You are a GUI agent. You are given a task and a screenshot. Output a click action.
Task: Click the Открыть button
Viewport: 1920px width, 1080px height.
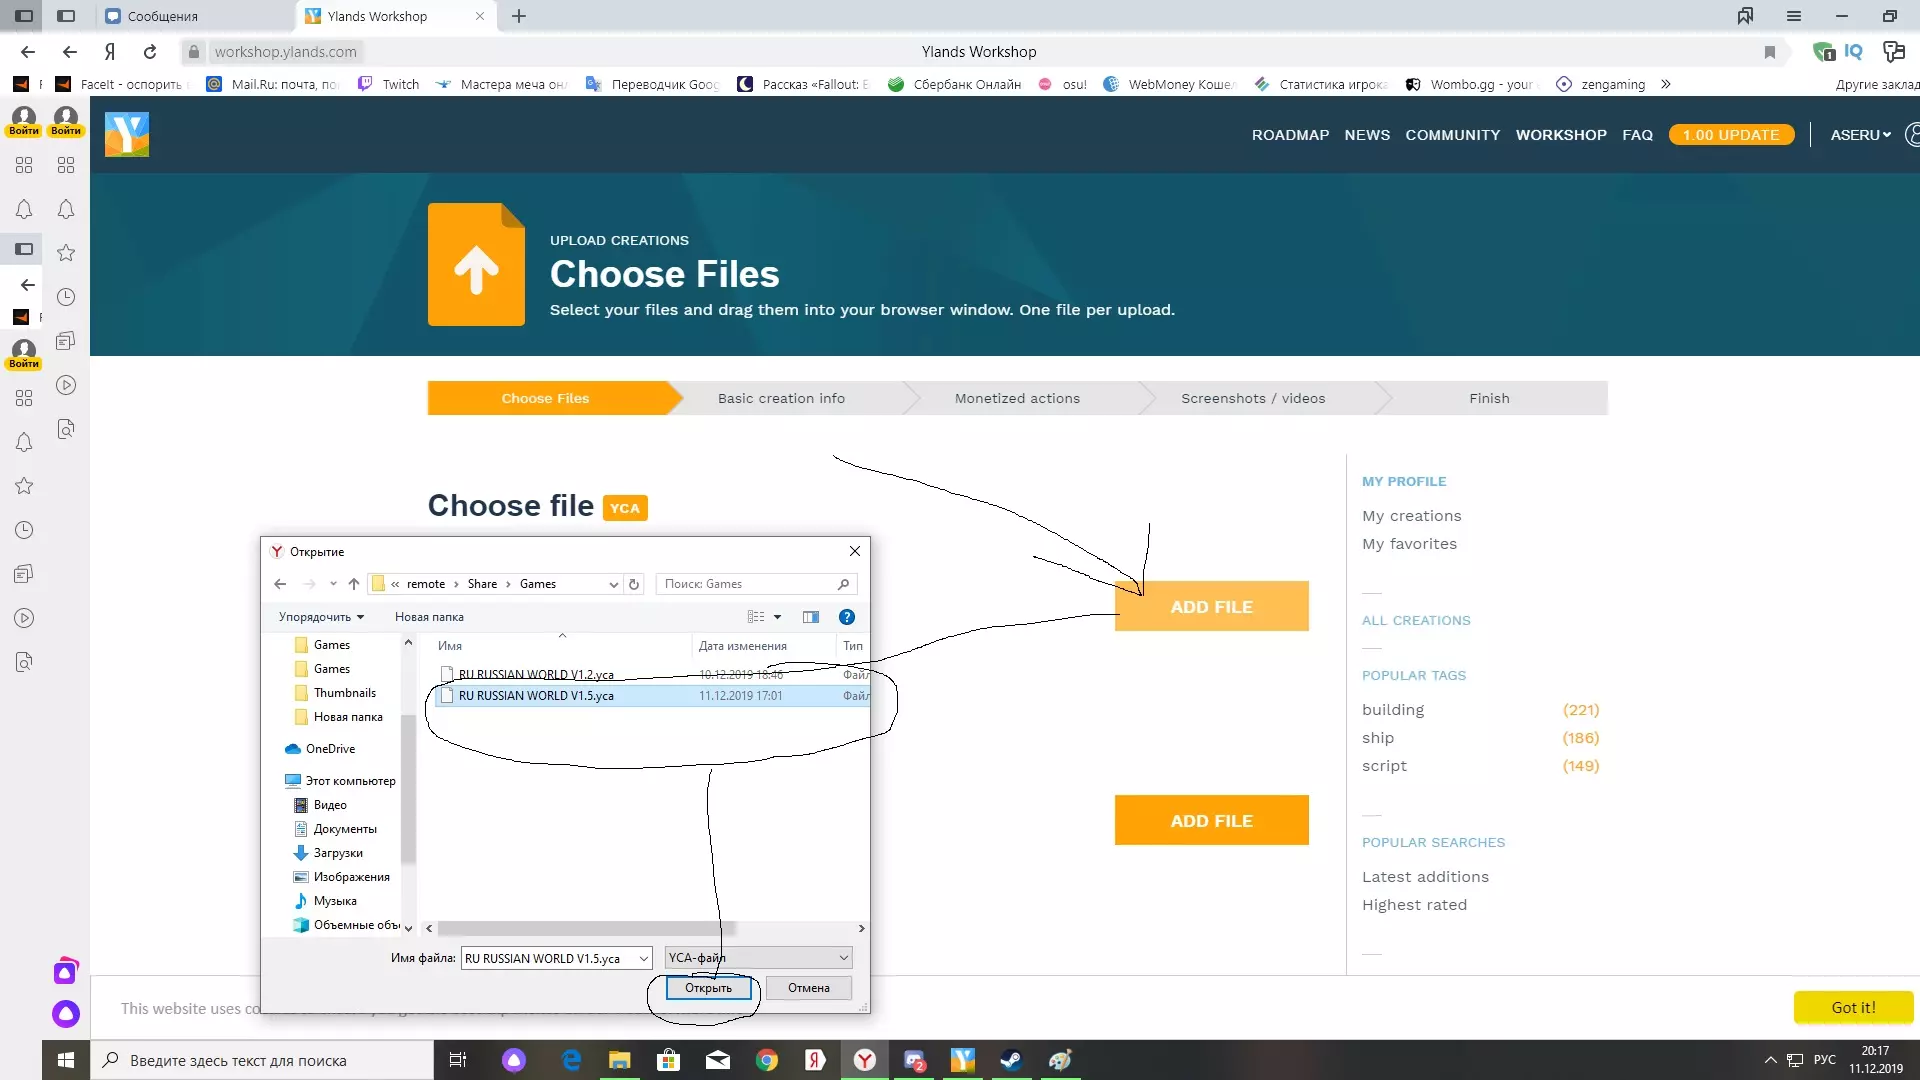(x=708, y=988)
